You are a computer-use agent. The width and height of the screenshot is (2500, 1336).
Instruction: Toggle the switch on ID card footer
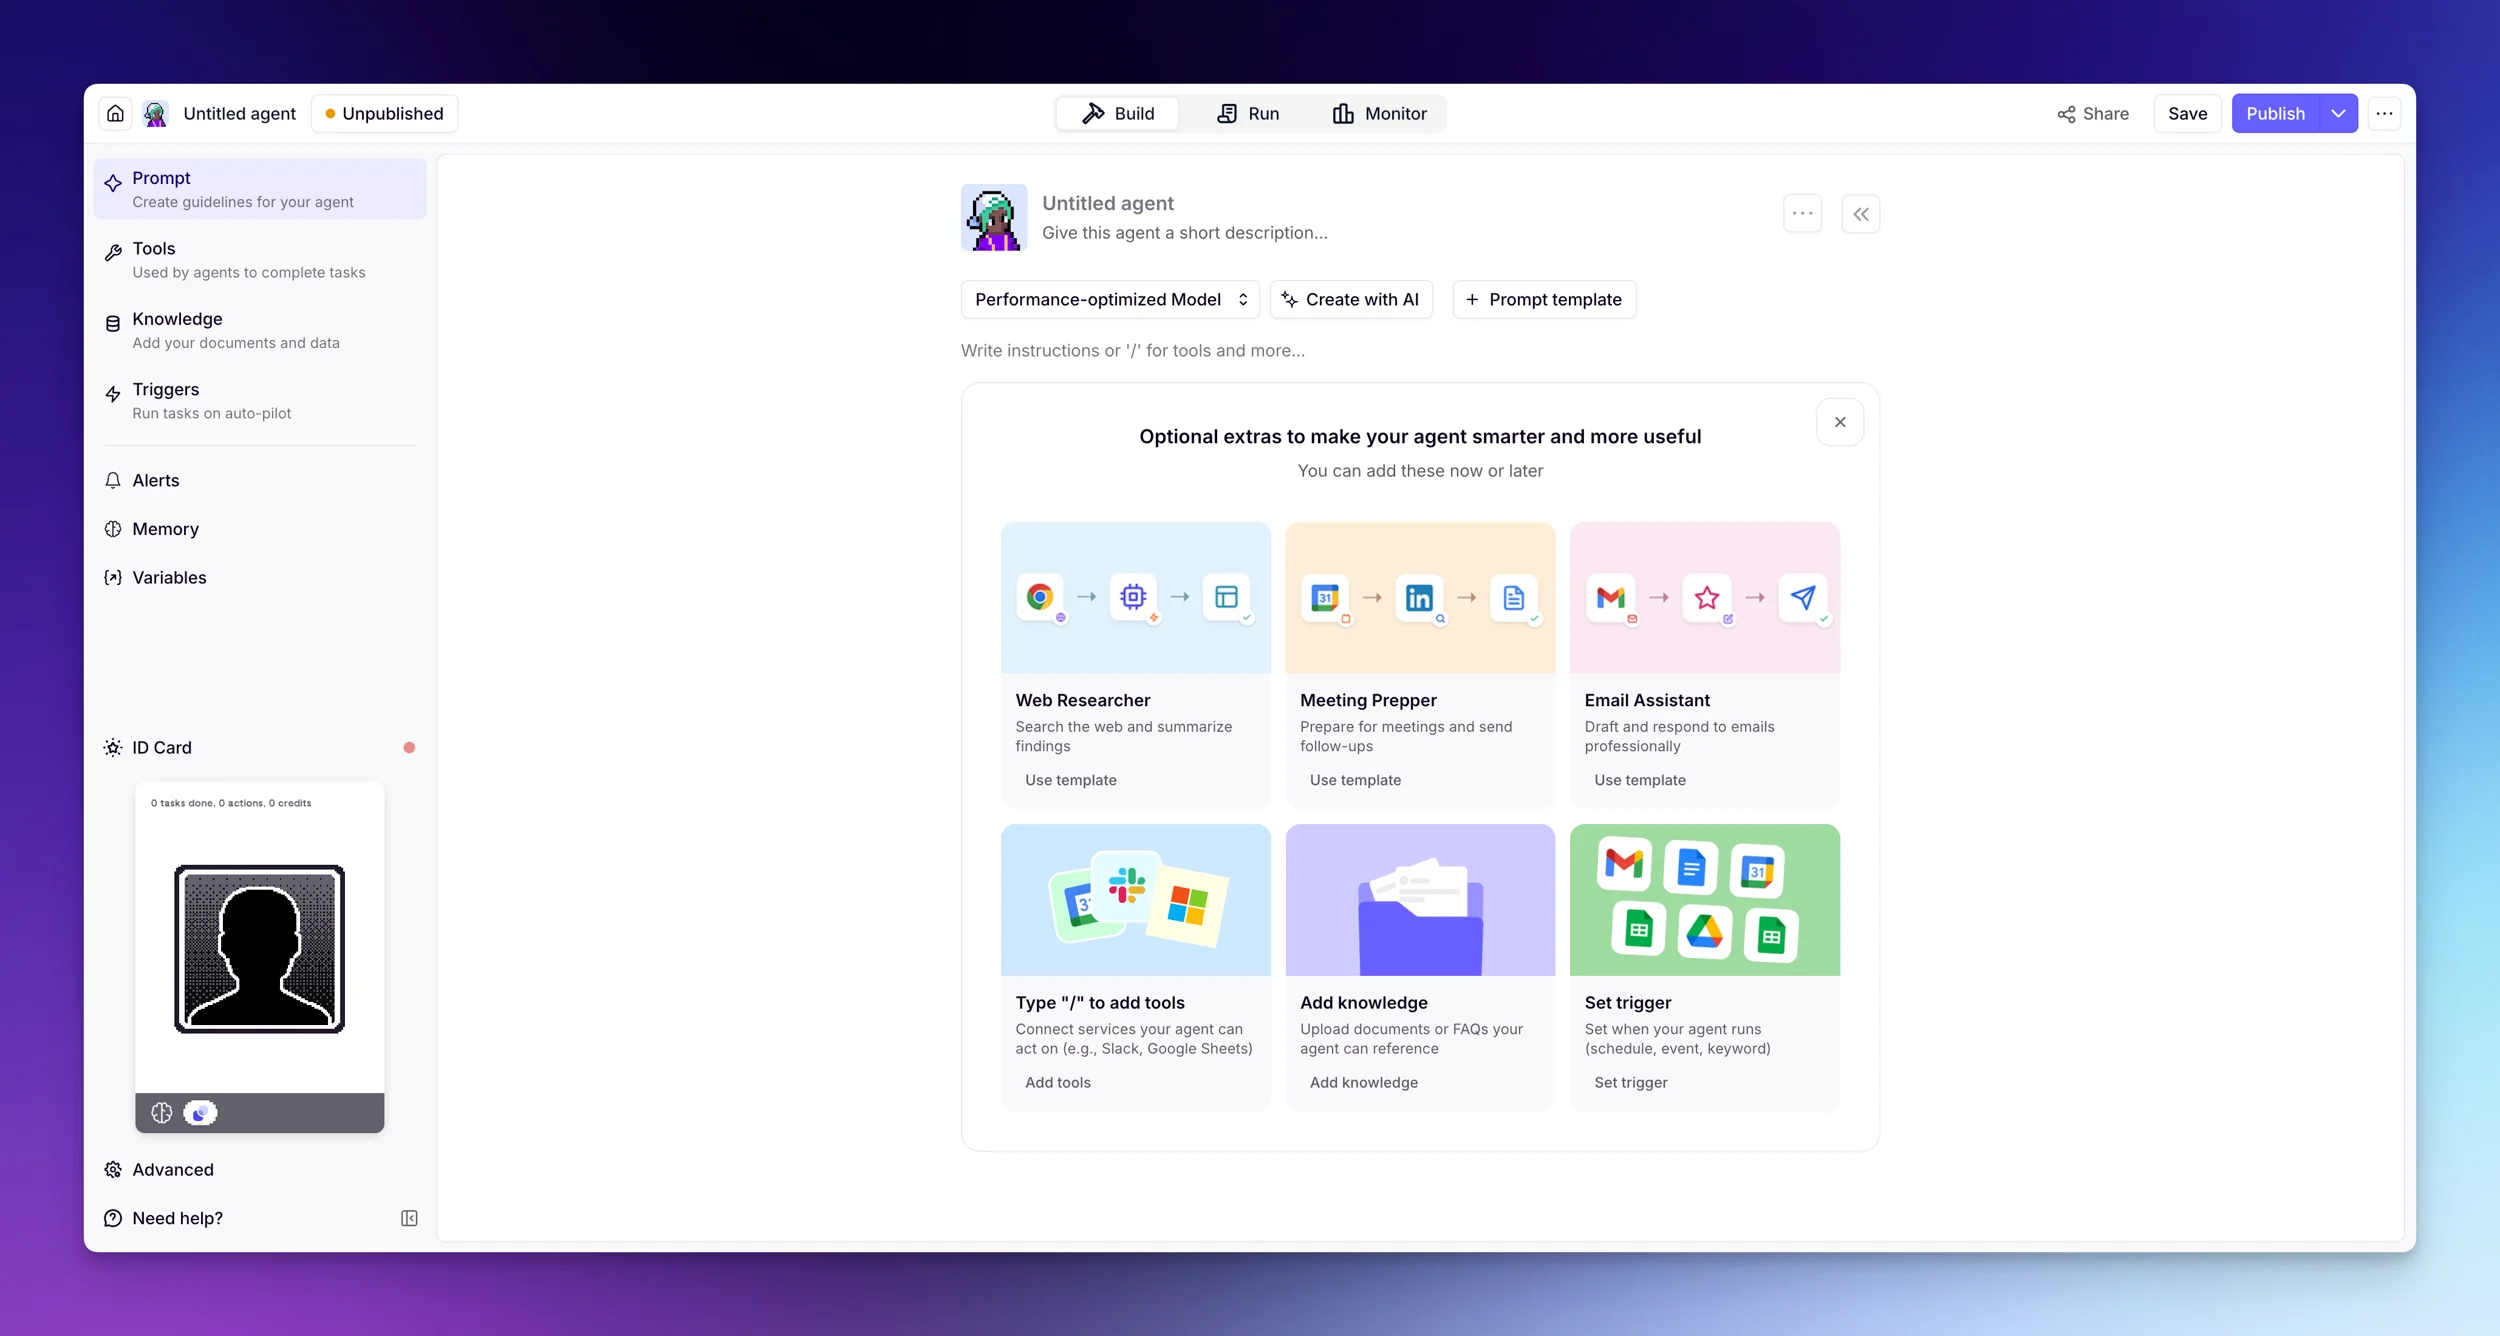(x=200, y=1113)
